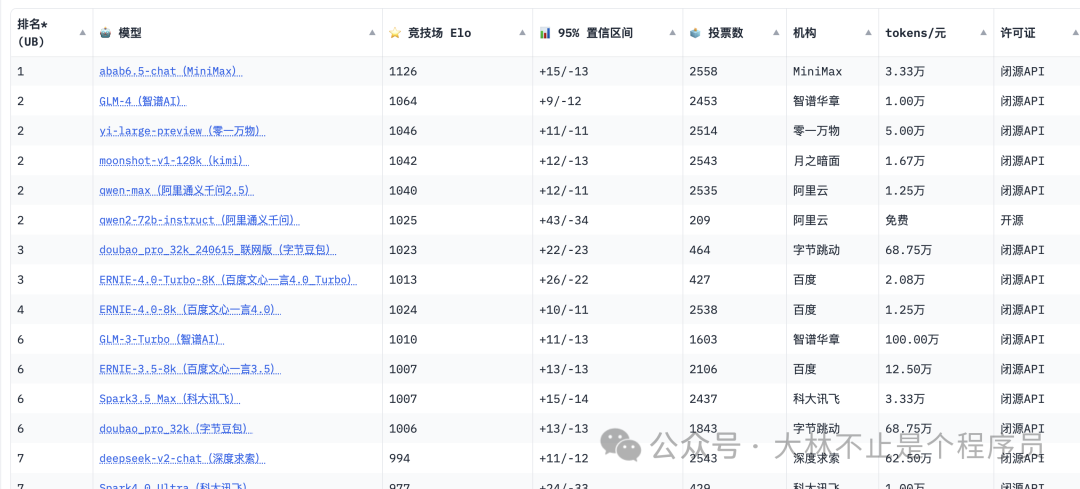Open qwen2-72b-instruct (阿里通义千问) link
Viewport: 1080px width, 489px height.
click(200, 220)
